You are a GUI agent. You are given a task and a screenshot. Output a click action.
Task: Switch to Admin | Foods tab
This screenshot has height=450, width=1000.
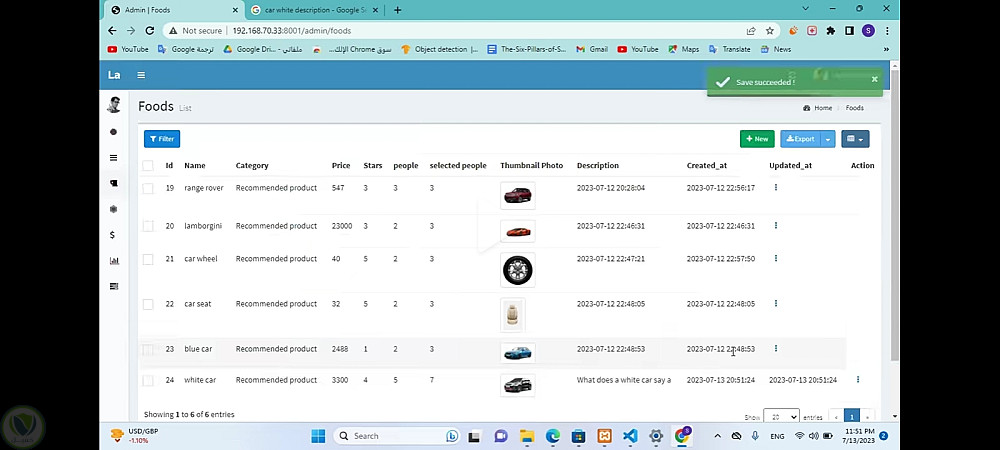pos(173,10)
